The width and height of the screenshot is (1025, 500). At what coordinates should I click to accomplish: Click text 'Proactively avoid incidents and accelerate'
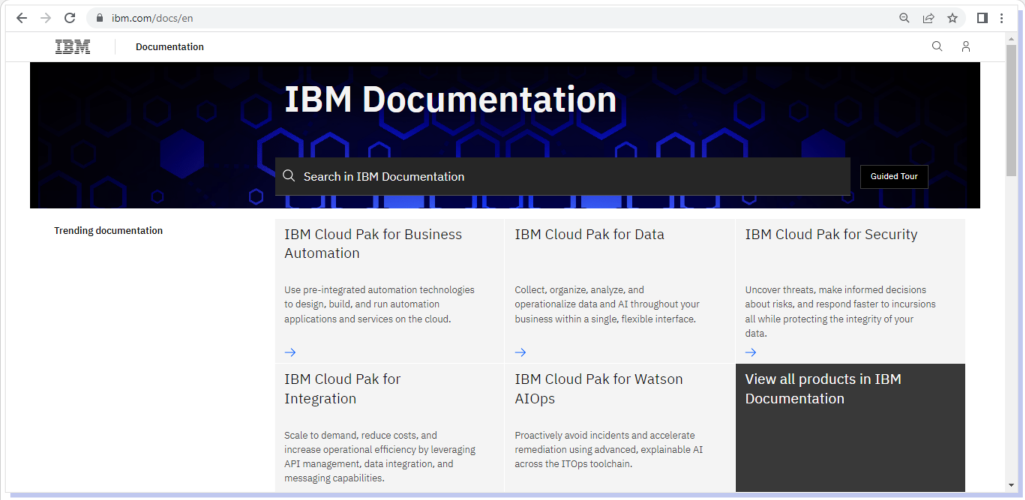[x=605, y=435]
